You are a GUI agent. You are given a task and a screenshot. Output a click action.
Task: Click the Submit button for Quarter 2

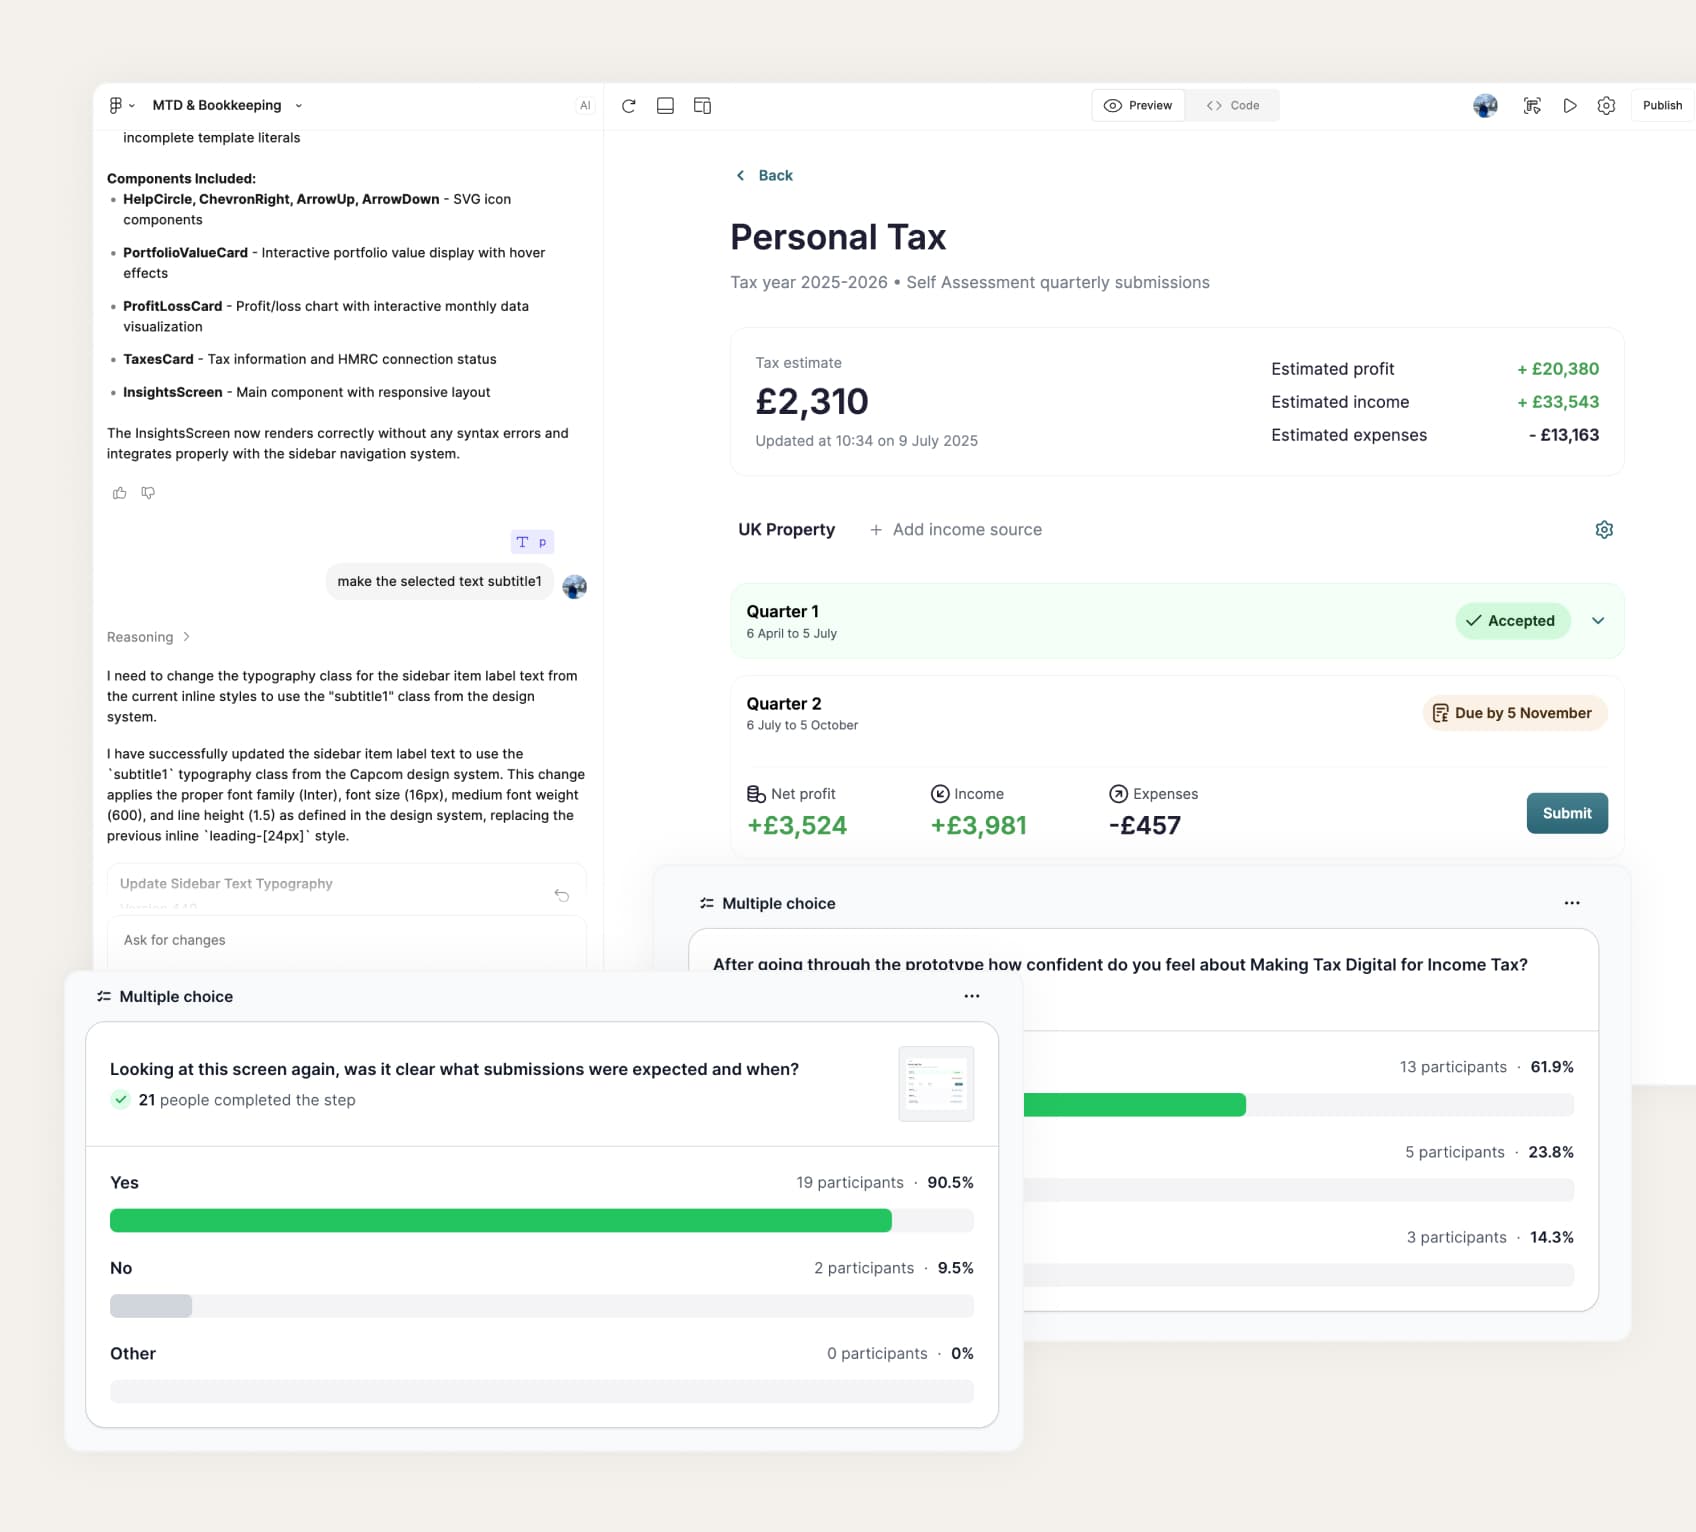click(x=1566, y=813)
